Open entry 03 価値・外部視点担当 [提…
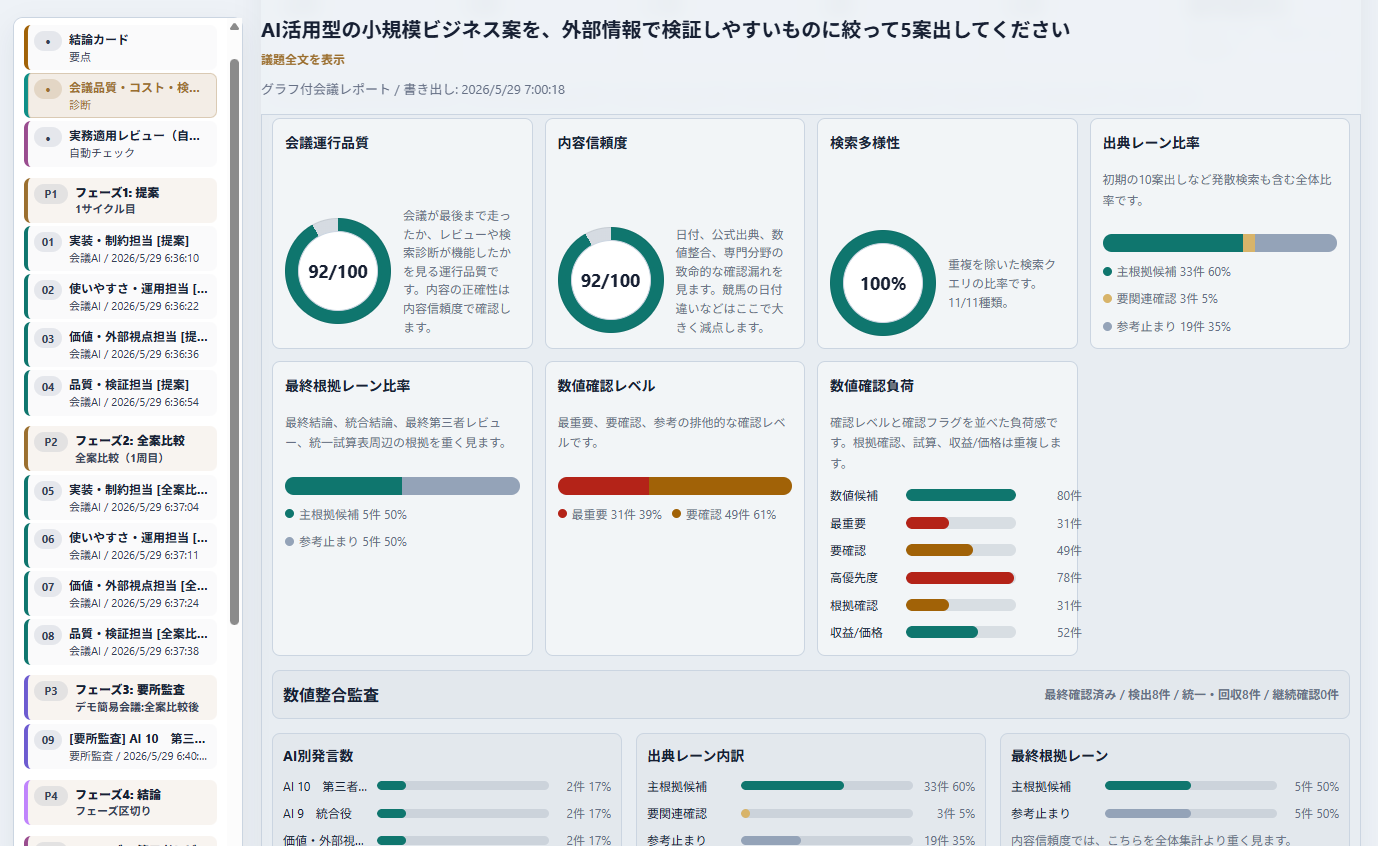The image size is (1378, 846). pos(121,345)
